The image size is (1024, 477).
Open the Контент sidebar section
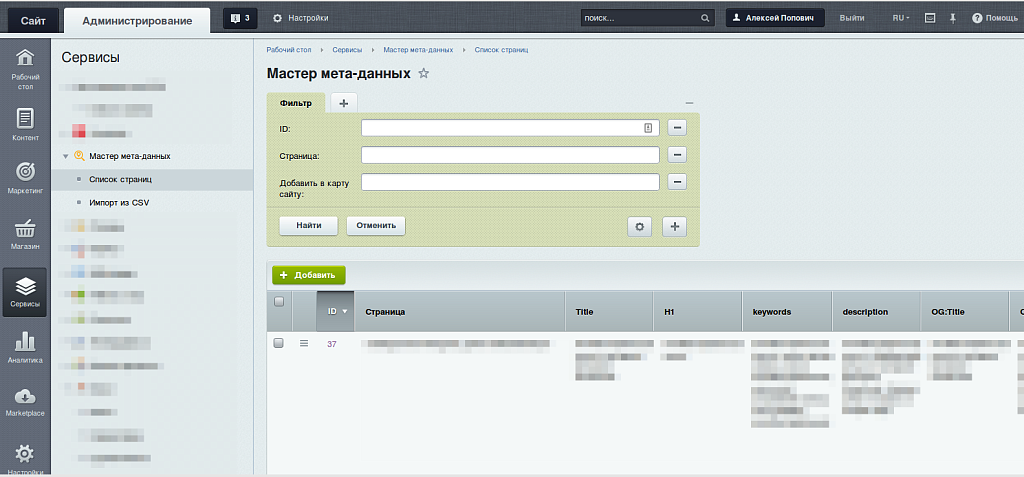(25, 125)
